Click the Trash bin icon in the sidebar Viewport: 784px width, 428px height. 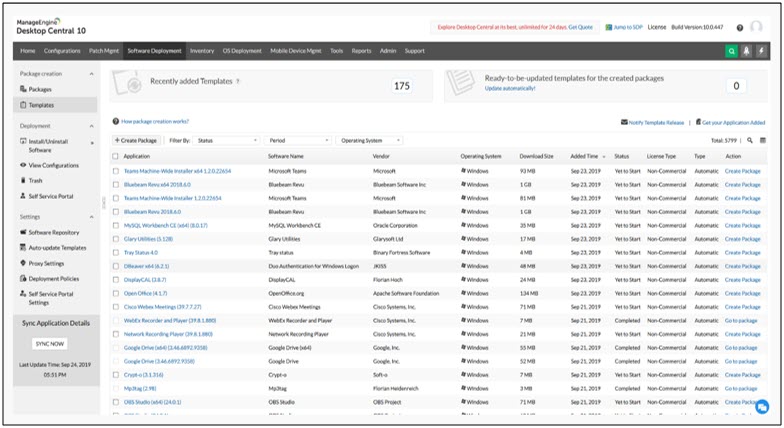(x=23, y=180)
